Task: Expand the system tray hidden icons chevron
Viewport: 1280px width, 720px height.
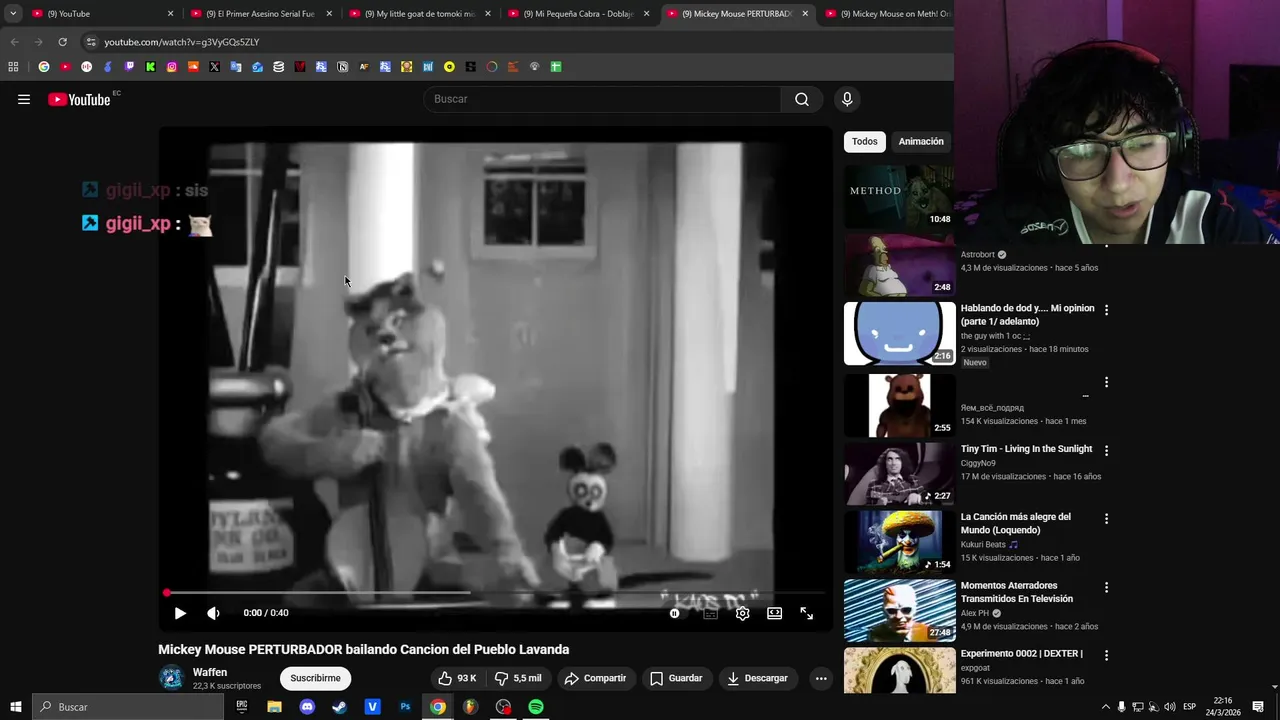Action: coord(1105,707)
